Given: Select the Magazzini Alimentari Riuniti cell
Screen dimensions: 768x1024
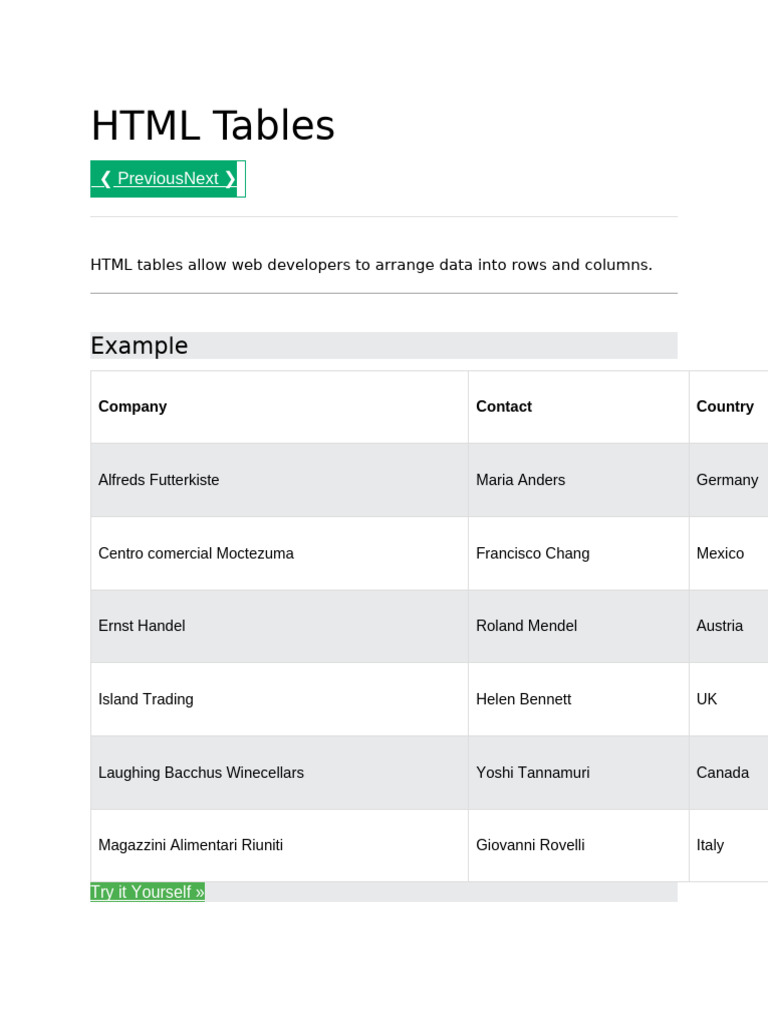Looking at the screenshot, I should (x=190, y=845).
